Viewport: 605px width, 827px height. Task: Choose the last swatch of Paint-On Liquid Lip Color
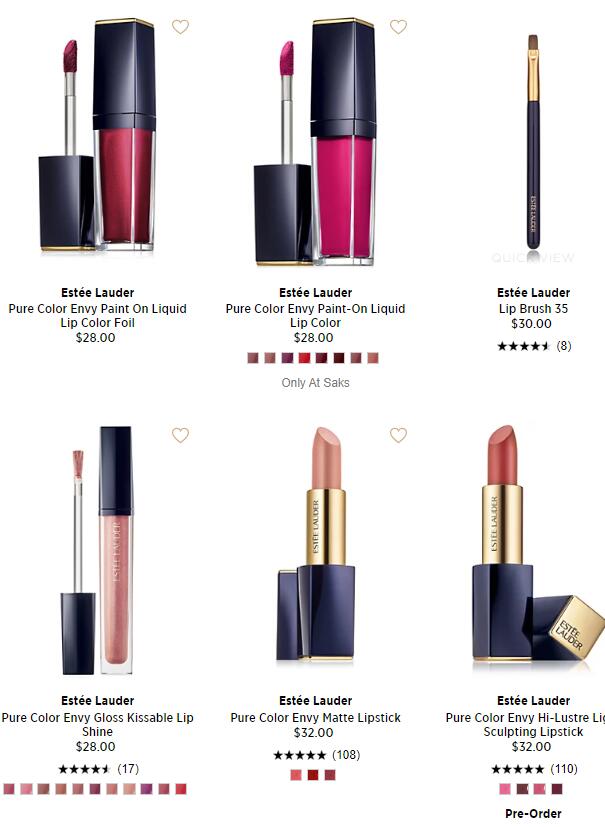click(373, 358)
